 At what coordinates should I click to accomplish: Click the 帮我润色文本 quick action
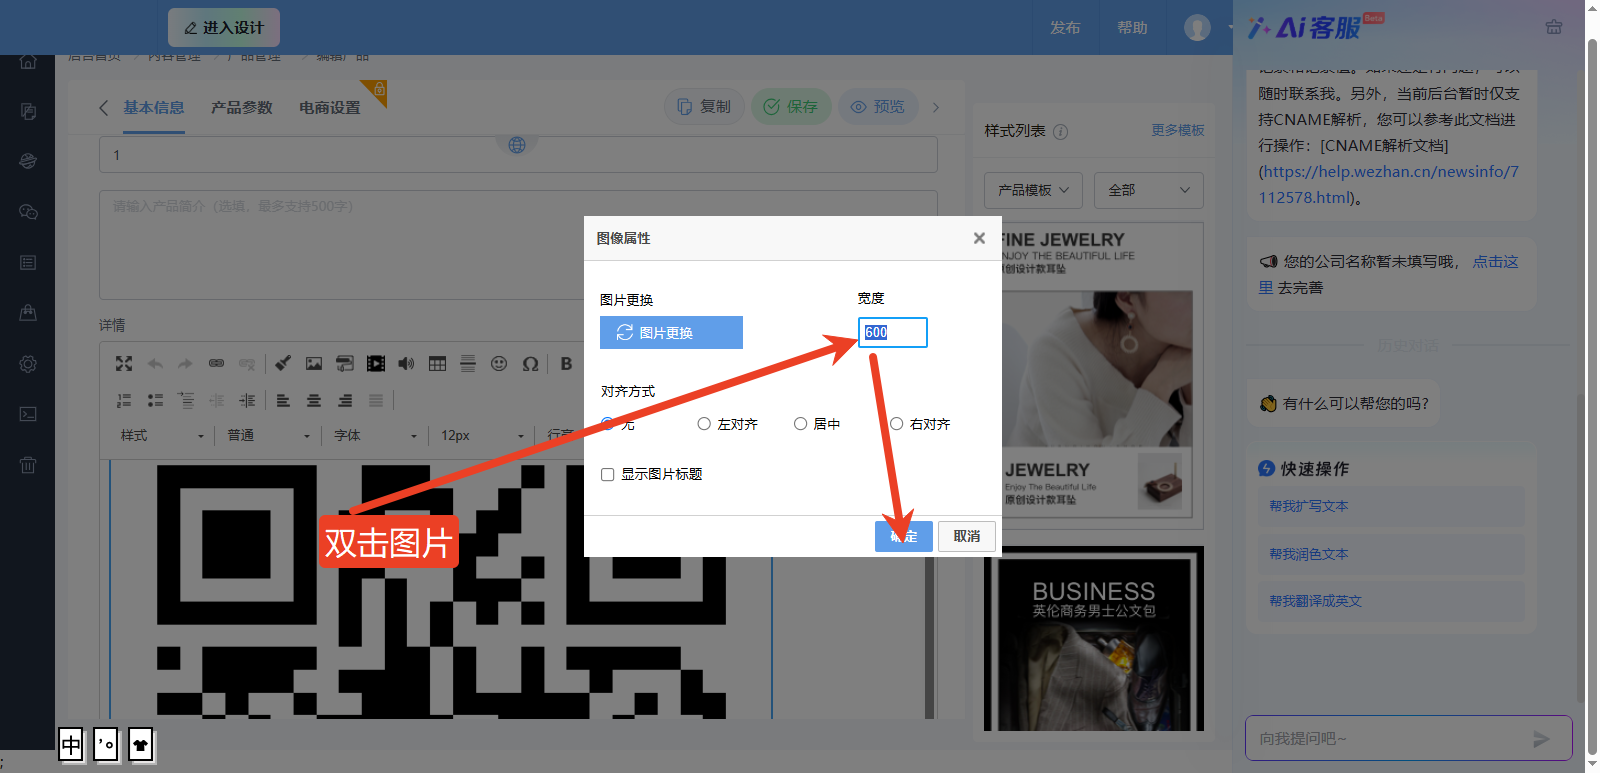point(1391,554)
